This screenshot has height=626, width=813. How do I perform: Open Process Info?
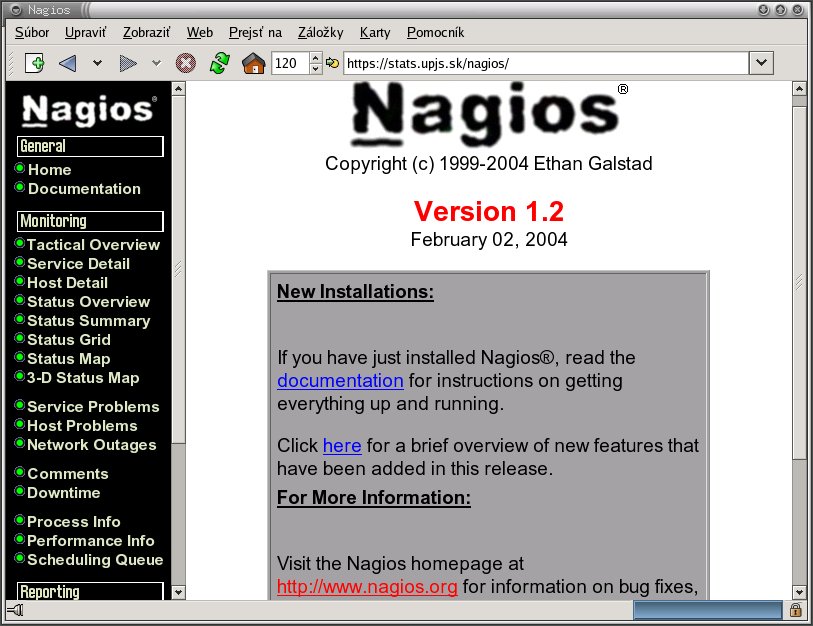(74, 522)
